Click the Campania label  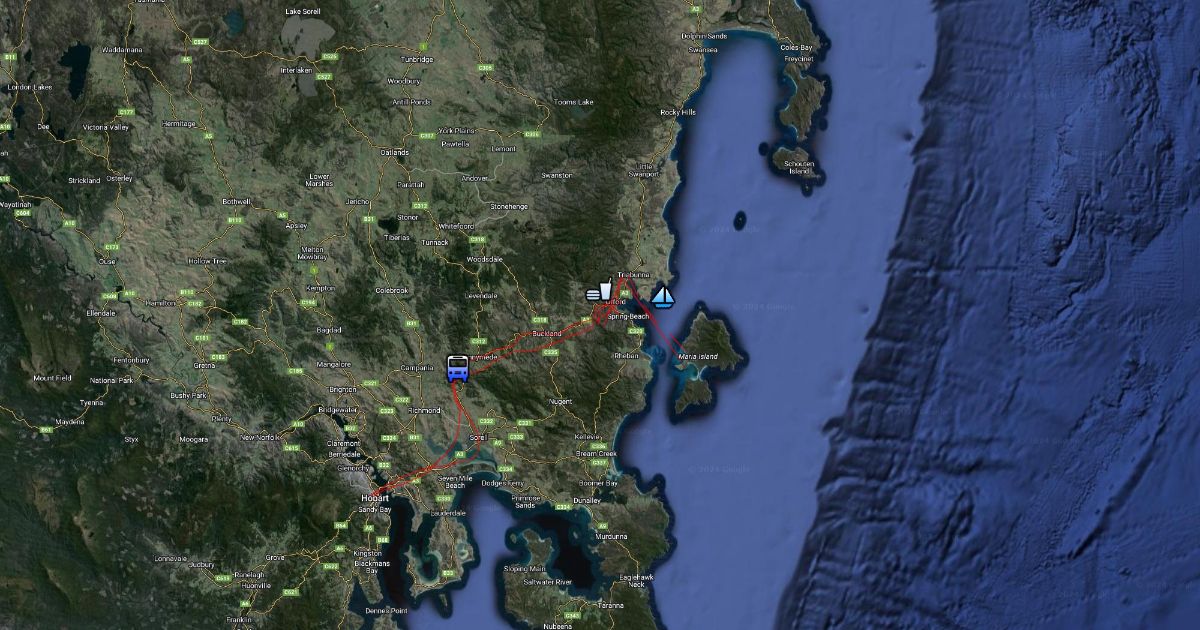click(x=419, y=367)
